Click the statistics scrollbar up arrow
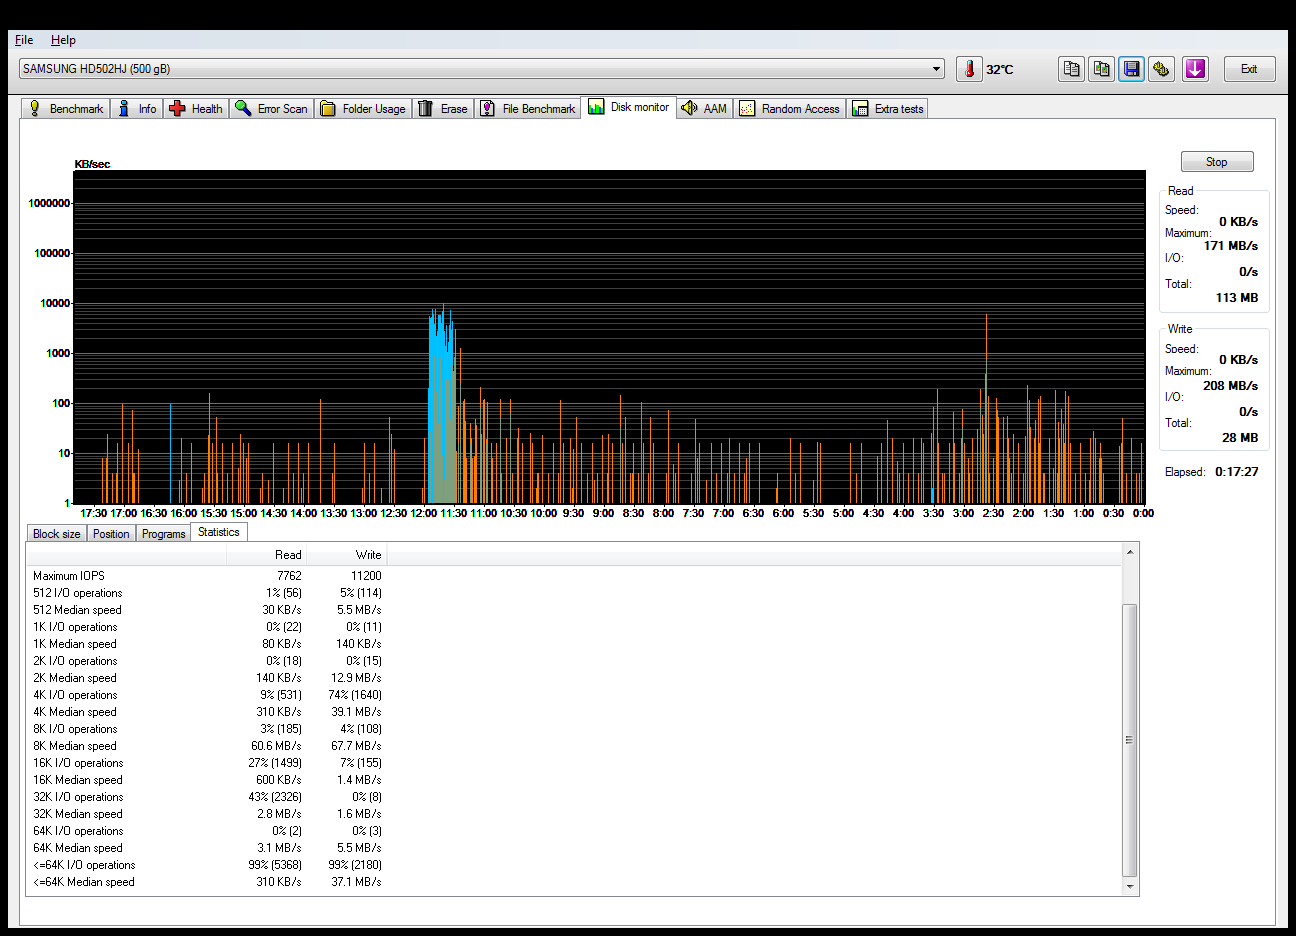This screenshot has height=936, width=1296. coord(1130,552)
